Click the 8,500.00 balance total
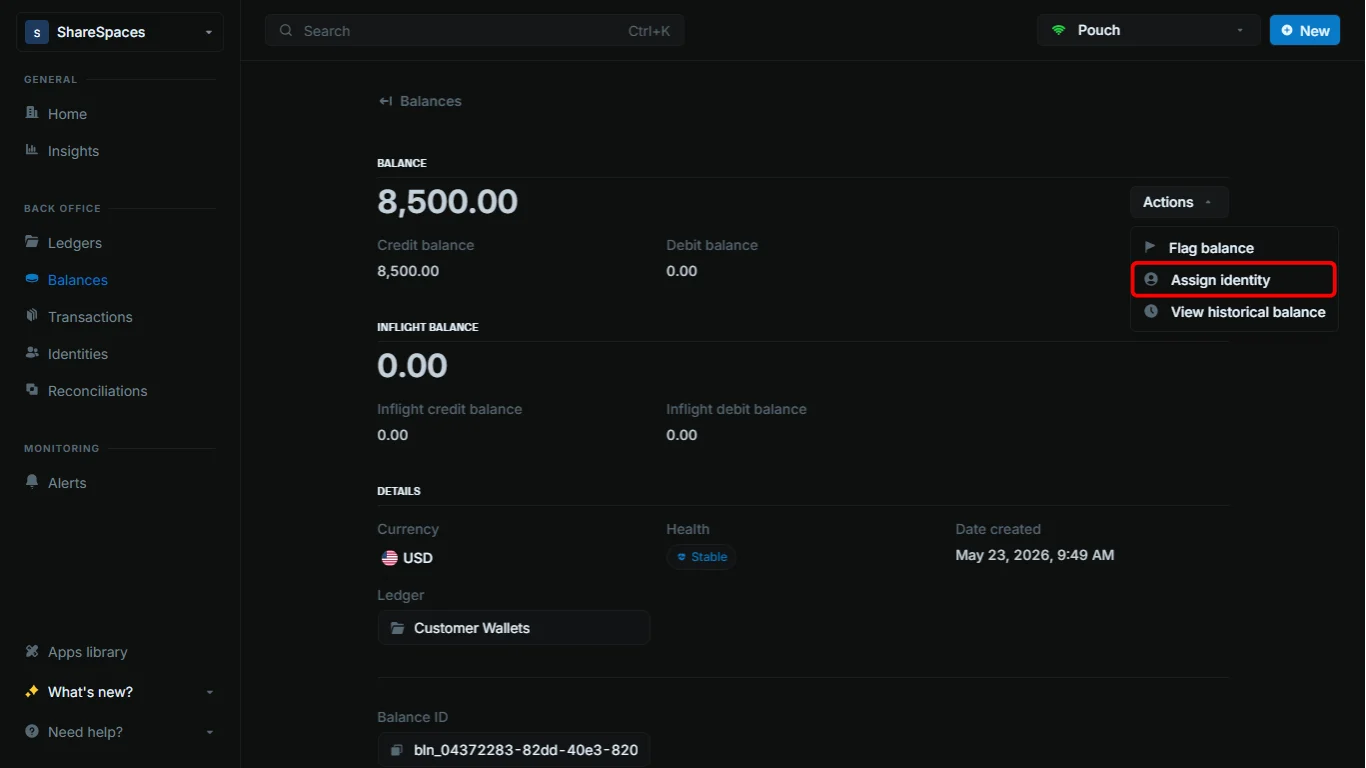This screenshot has height=768, width=1366. 447,202
